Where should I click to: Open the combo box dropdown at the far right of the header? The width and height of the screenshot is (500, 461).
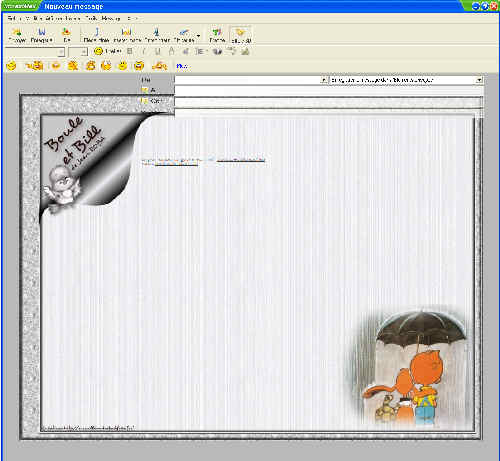(479, 80)
